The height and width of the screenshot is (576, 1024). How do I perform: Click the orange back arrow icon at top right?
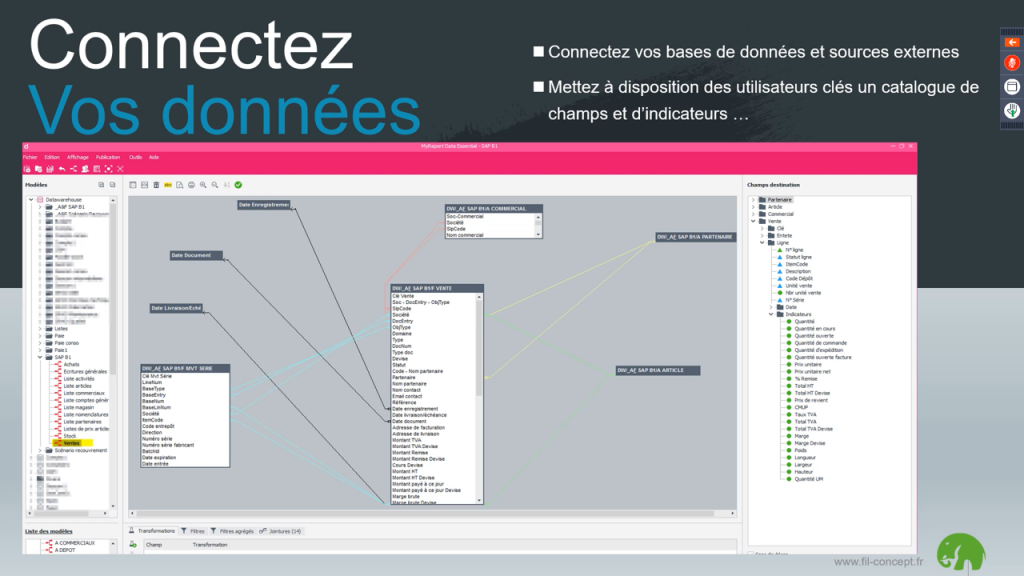coord(1011,42)
